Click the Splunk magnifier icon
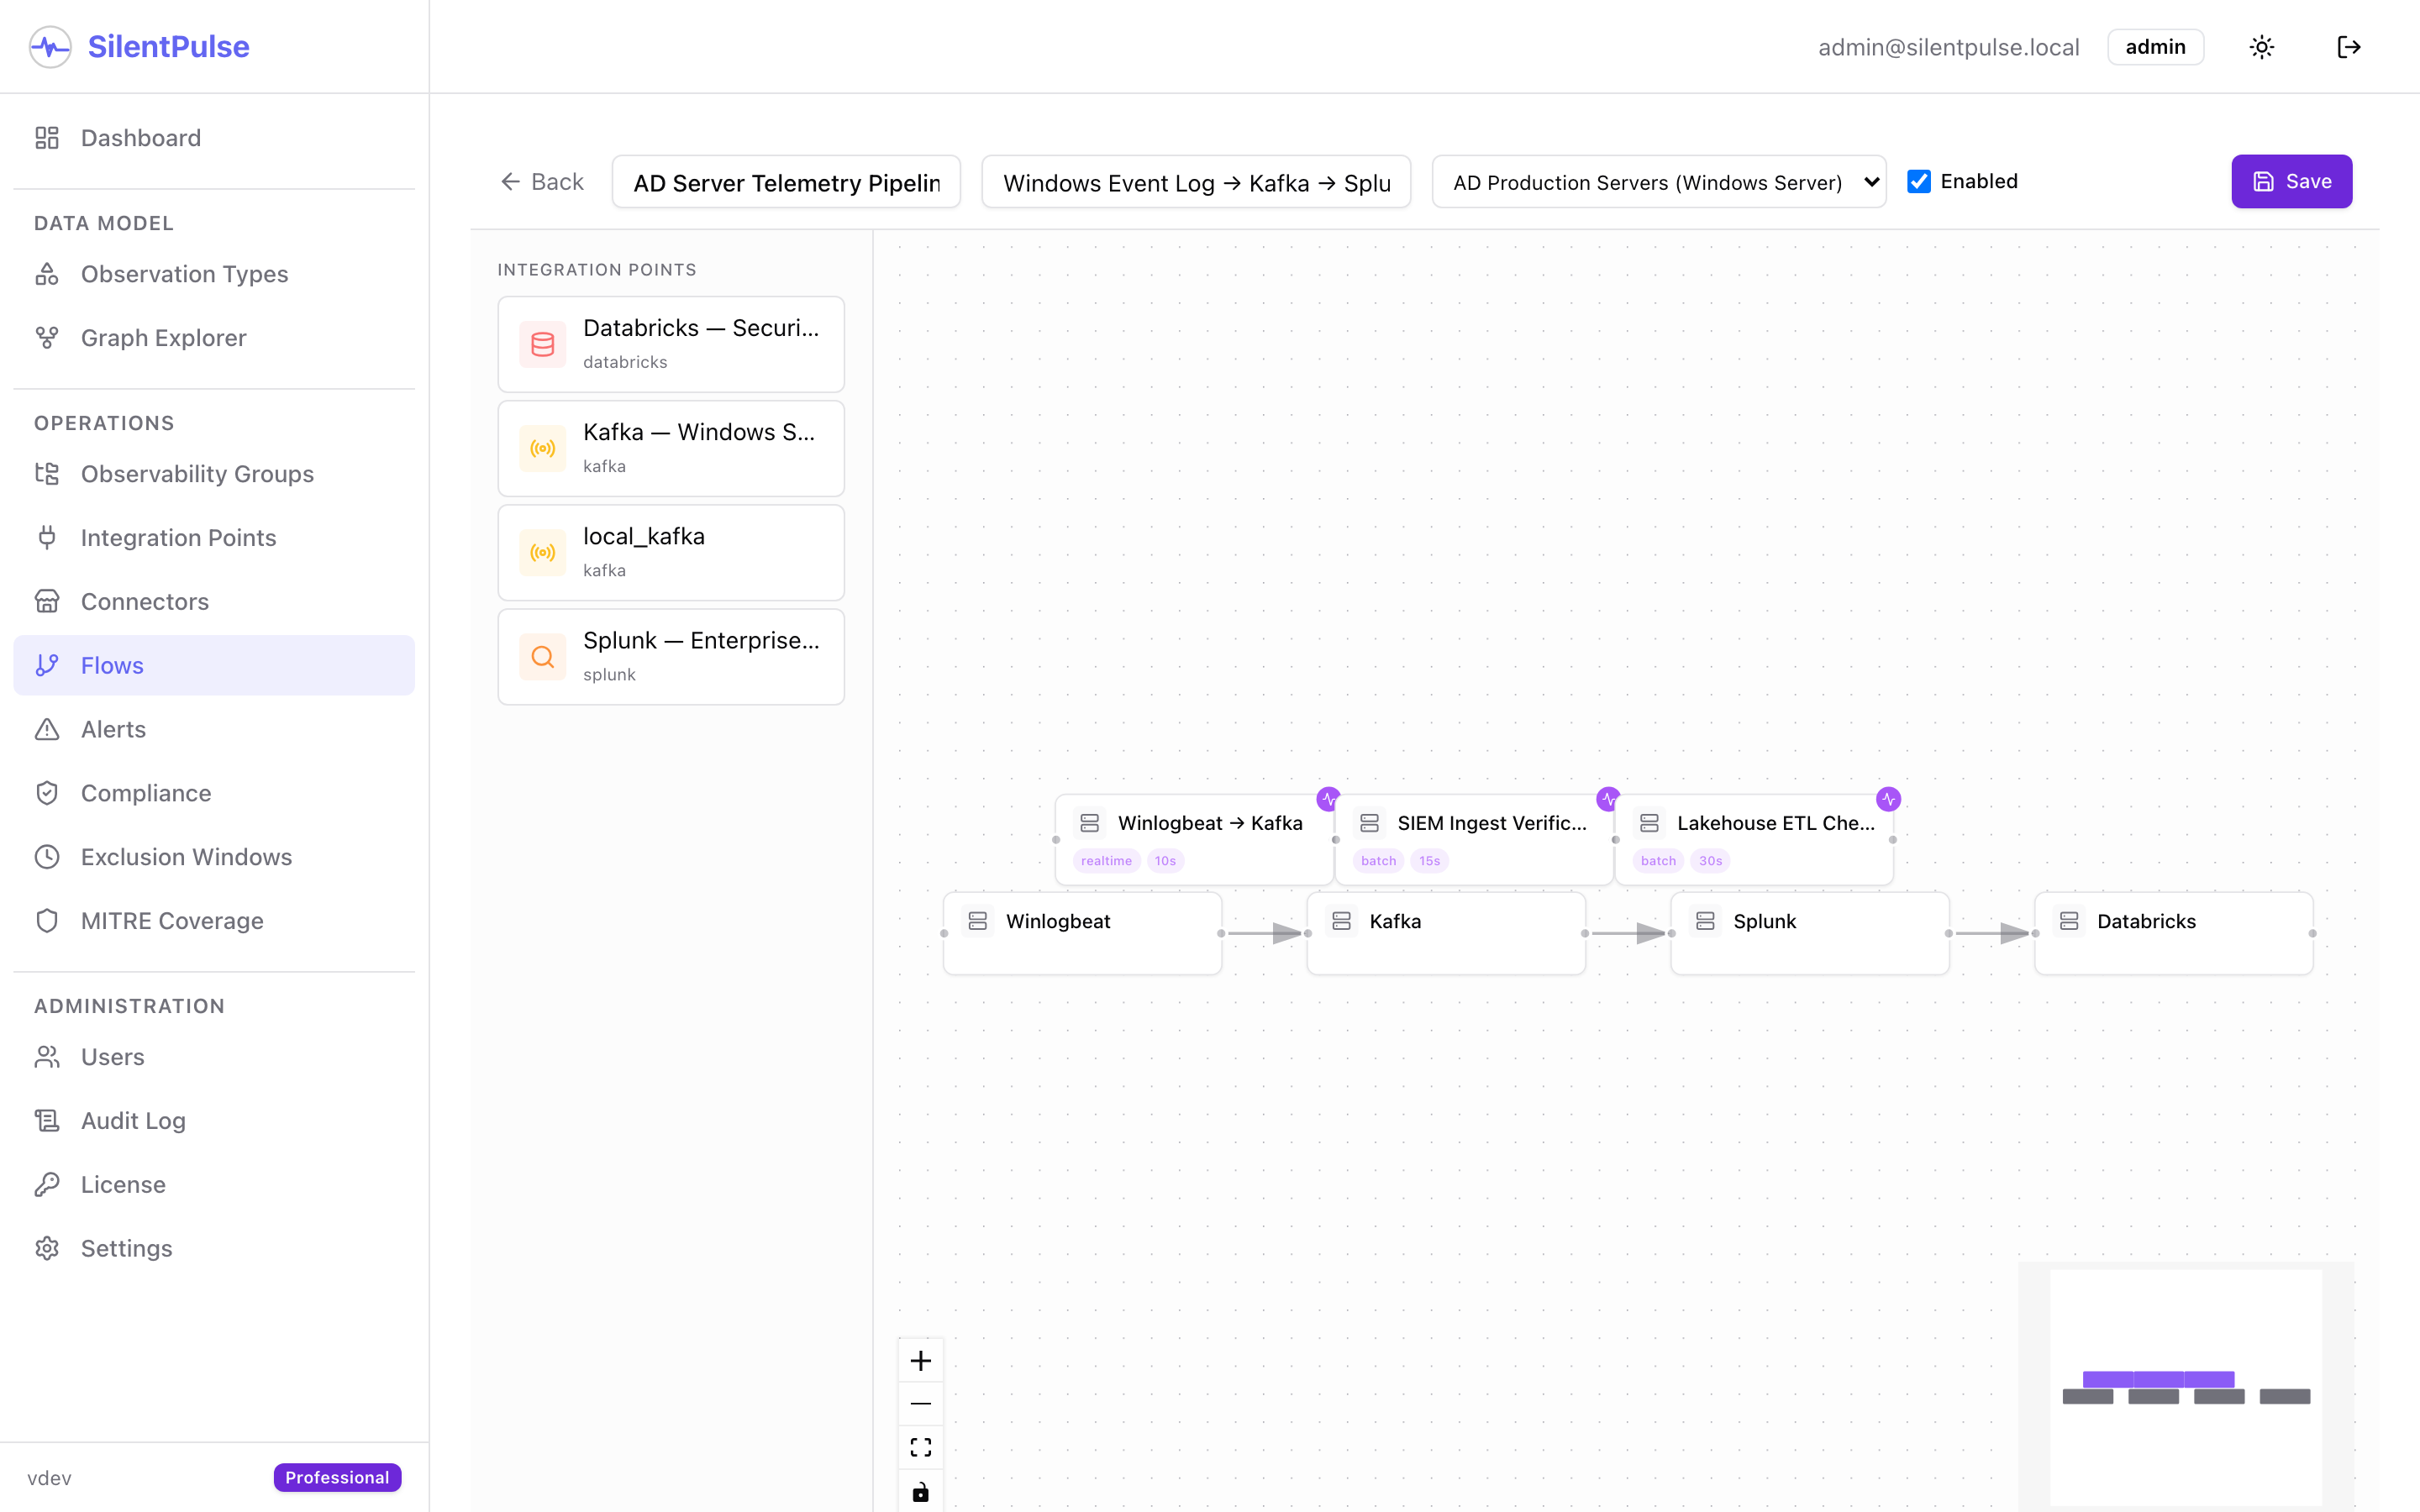The width and height of the screenshot is (2420, 1512). pos(542,657)
